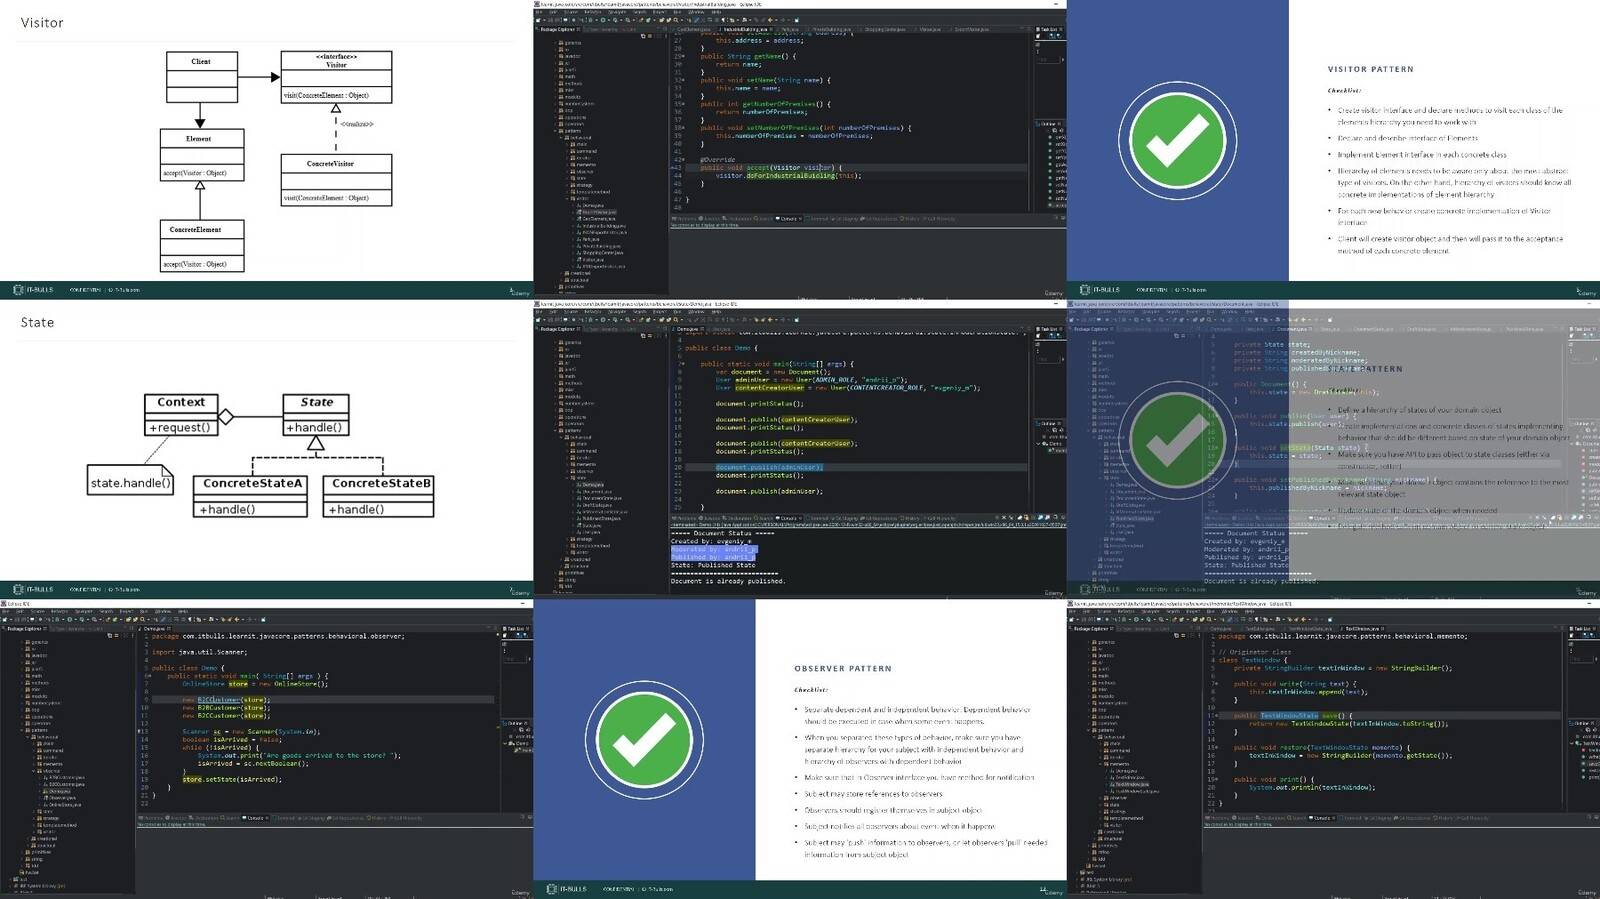Select the Demo.java editor tab in the State Demo window
This screenshot has width=1600, height=899.
pos(689,329)
